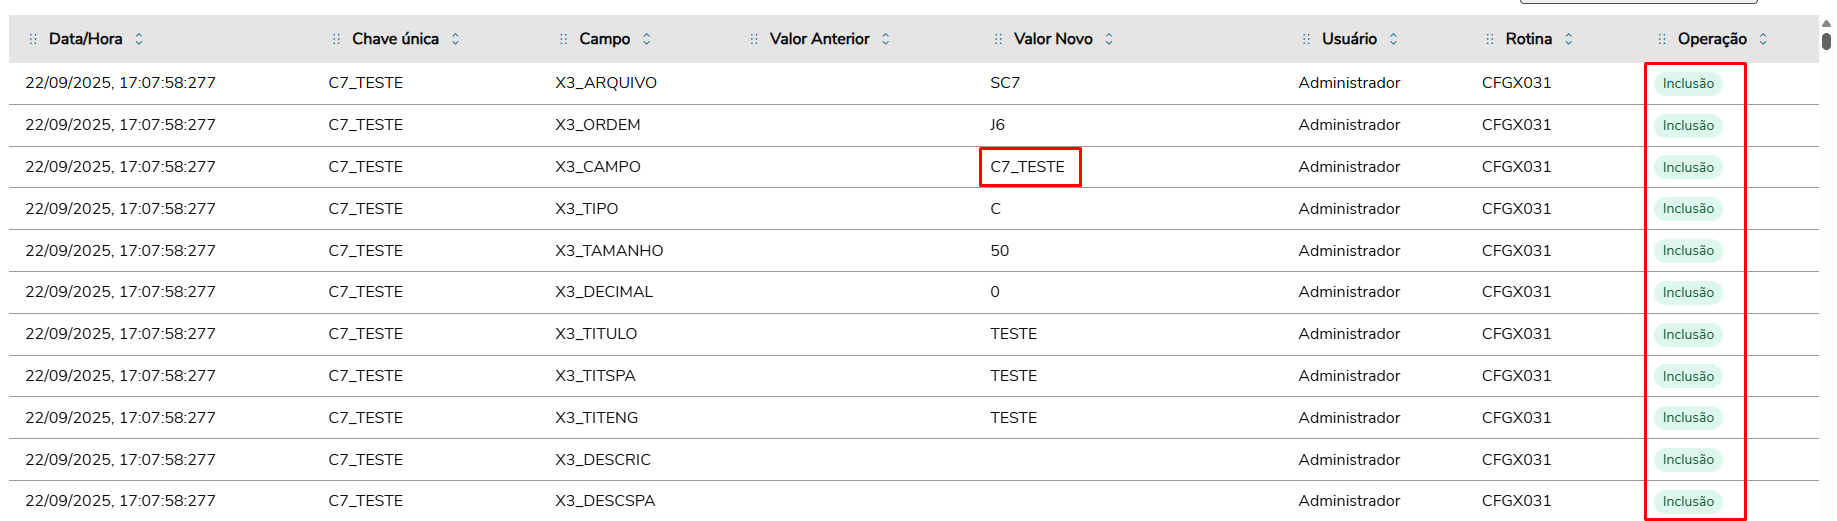Select the C7_TESTE value in X3_CAMPO row

point(1027,167)
